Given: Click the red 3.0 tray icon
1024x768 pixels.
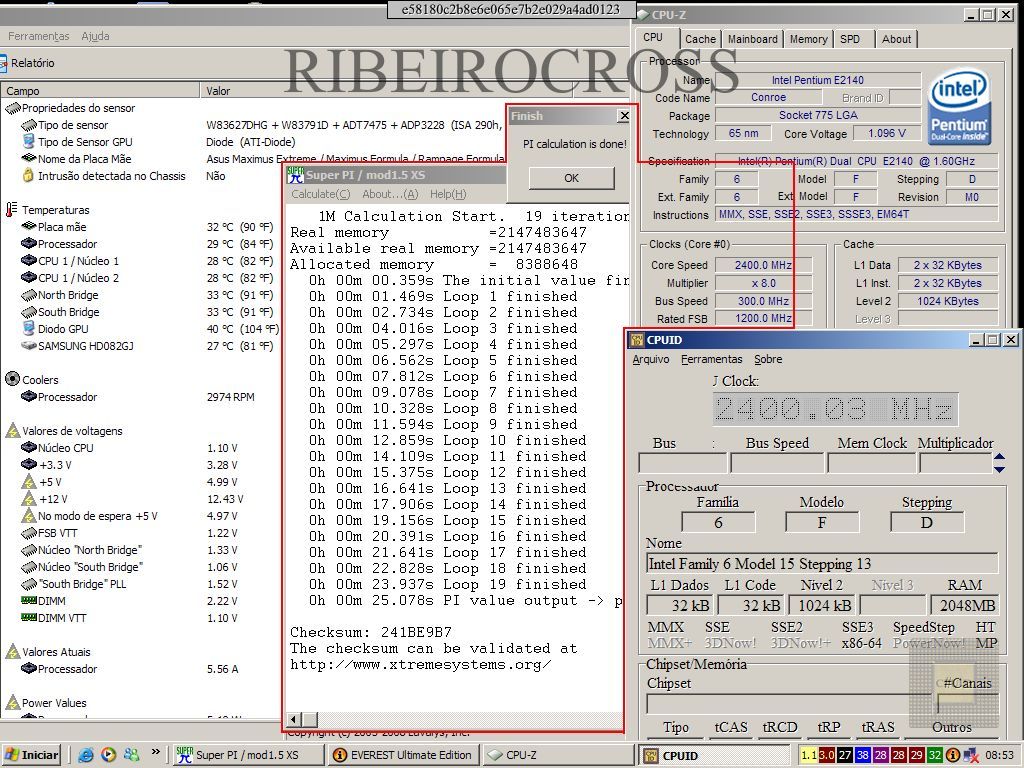Looking at the screenshot, I should 826,755.
